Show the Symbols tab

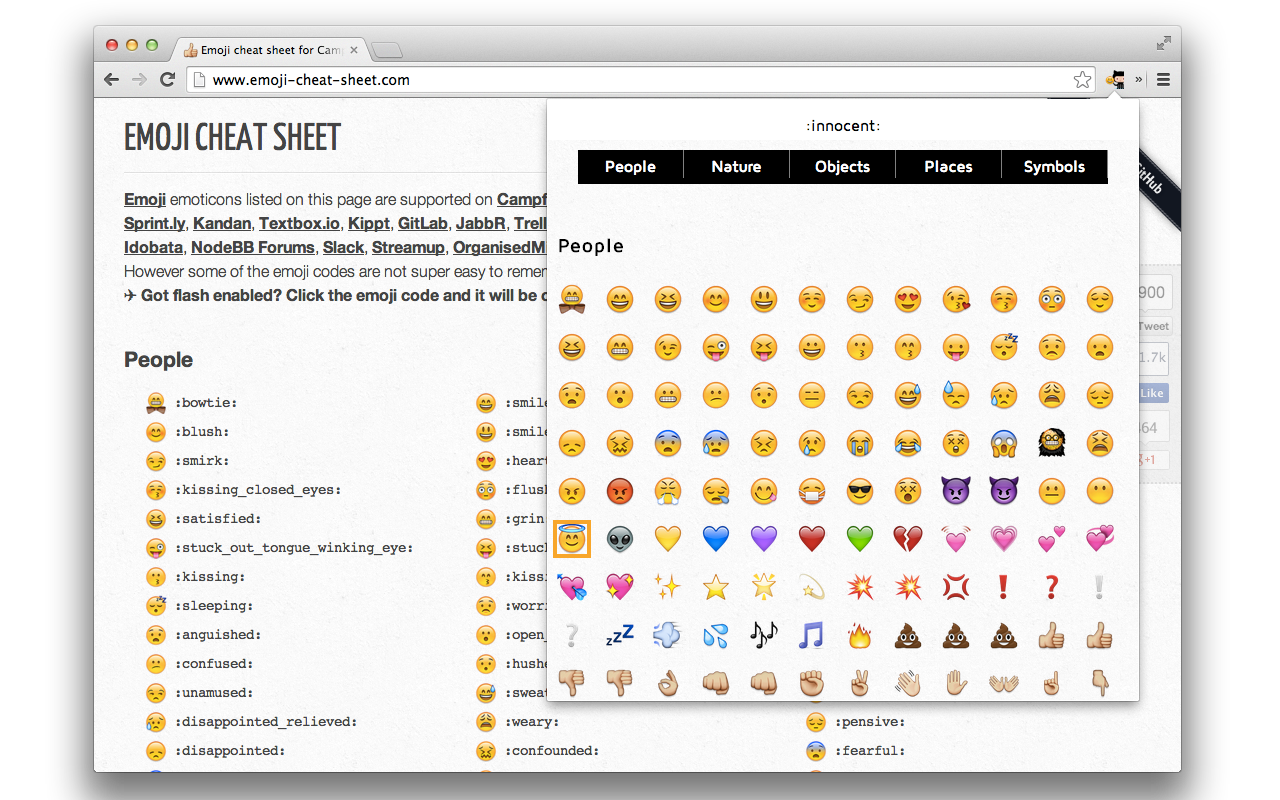(1054, 167)
